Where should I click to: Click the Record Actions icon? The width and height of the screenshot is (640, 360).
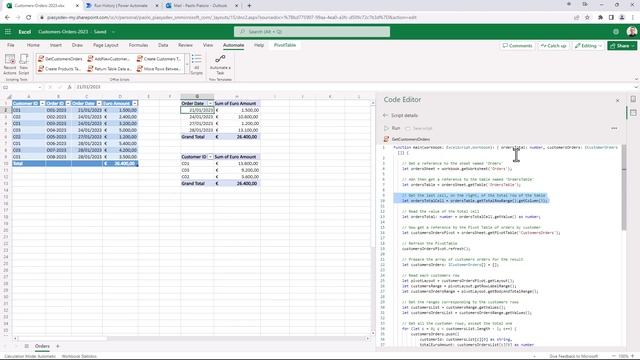tap(10, 64)
